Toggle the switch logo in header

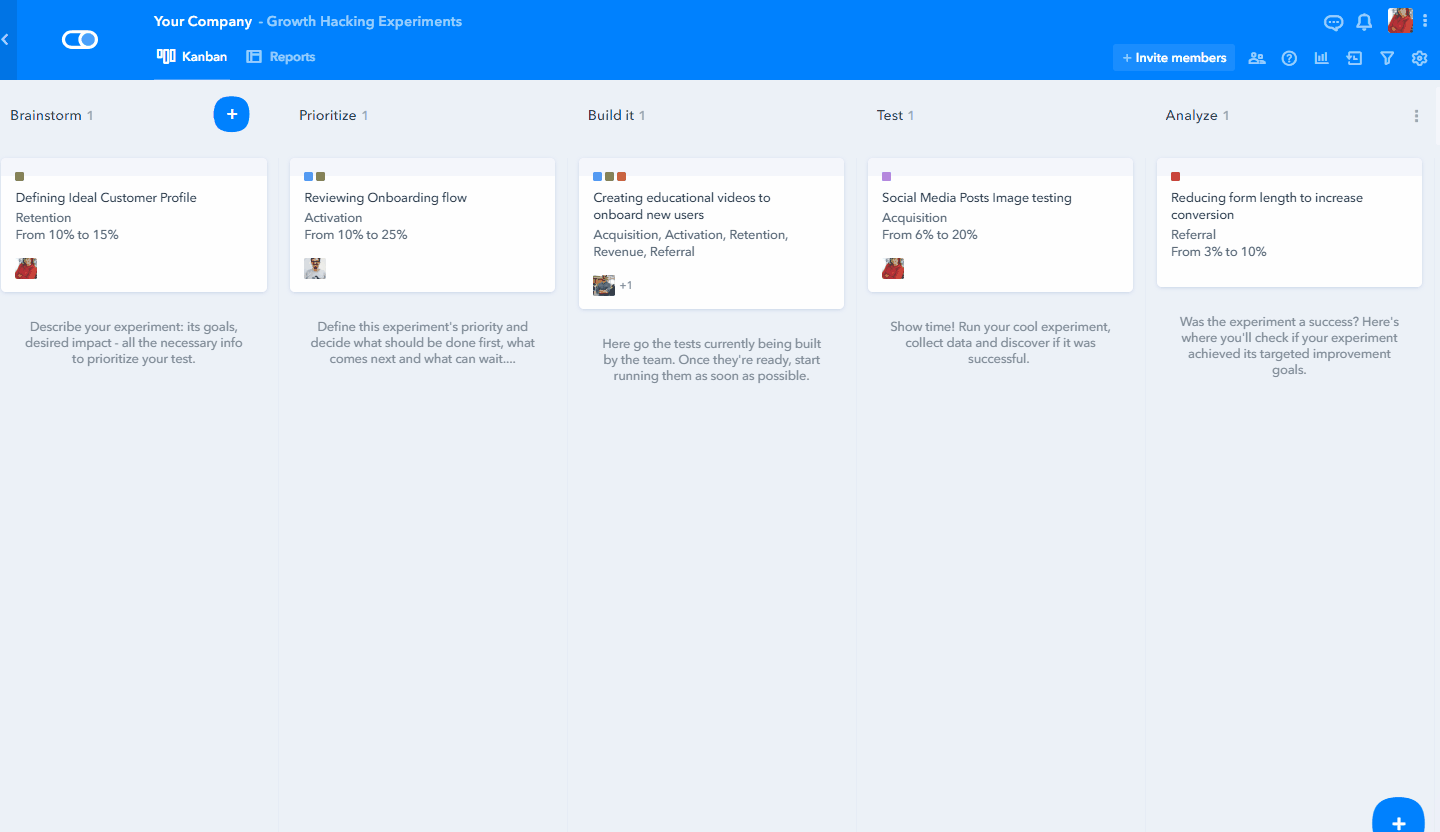coord(80,40)
